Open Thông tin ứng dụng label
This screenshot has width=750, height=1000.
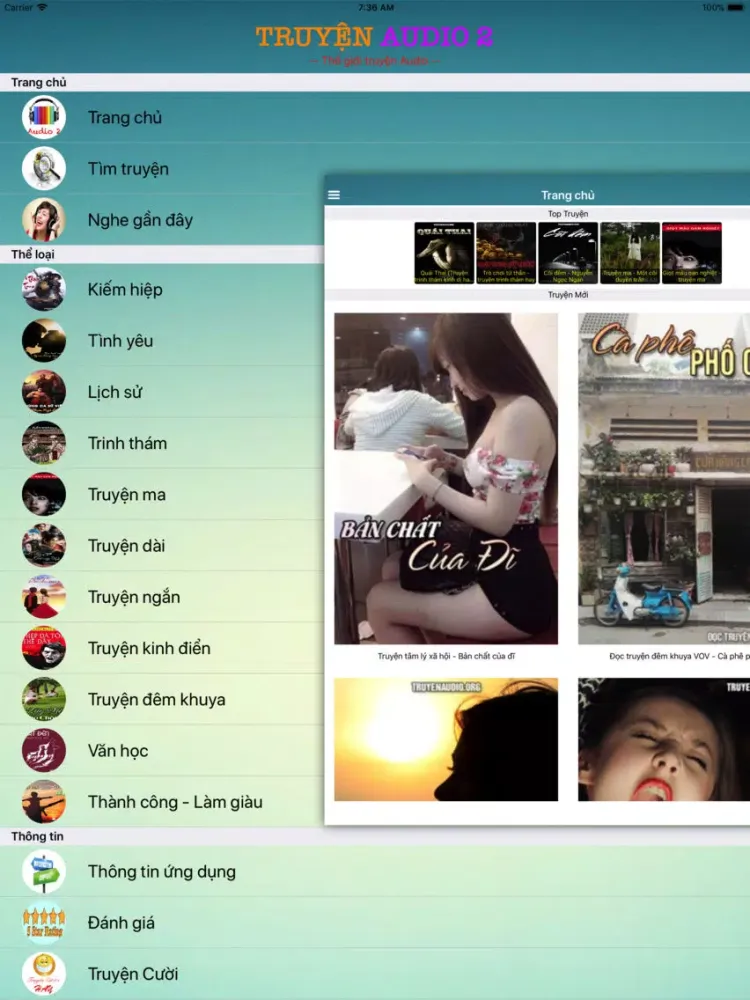point(162,872)
